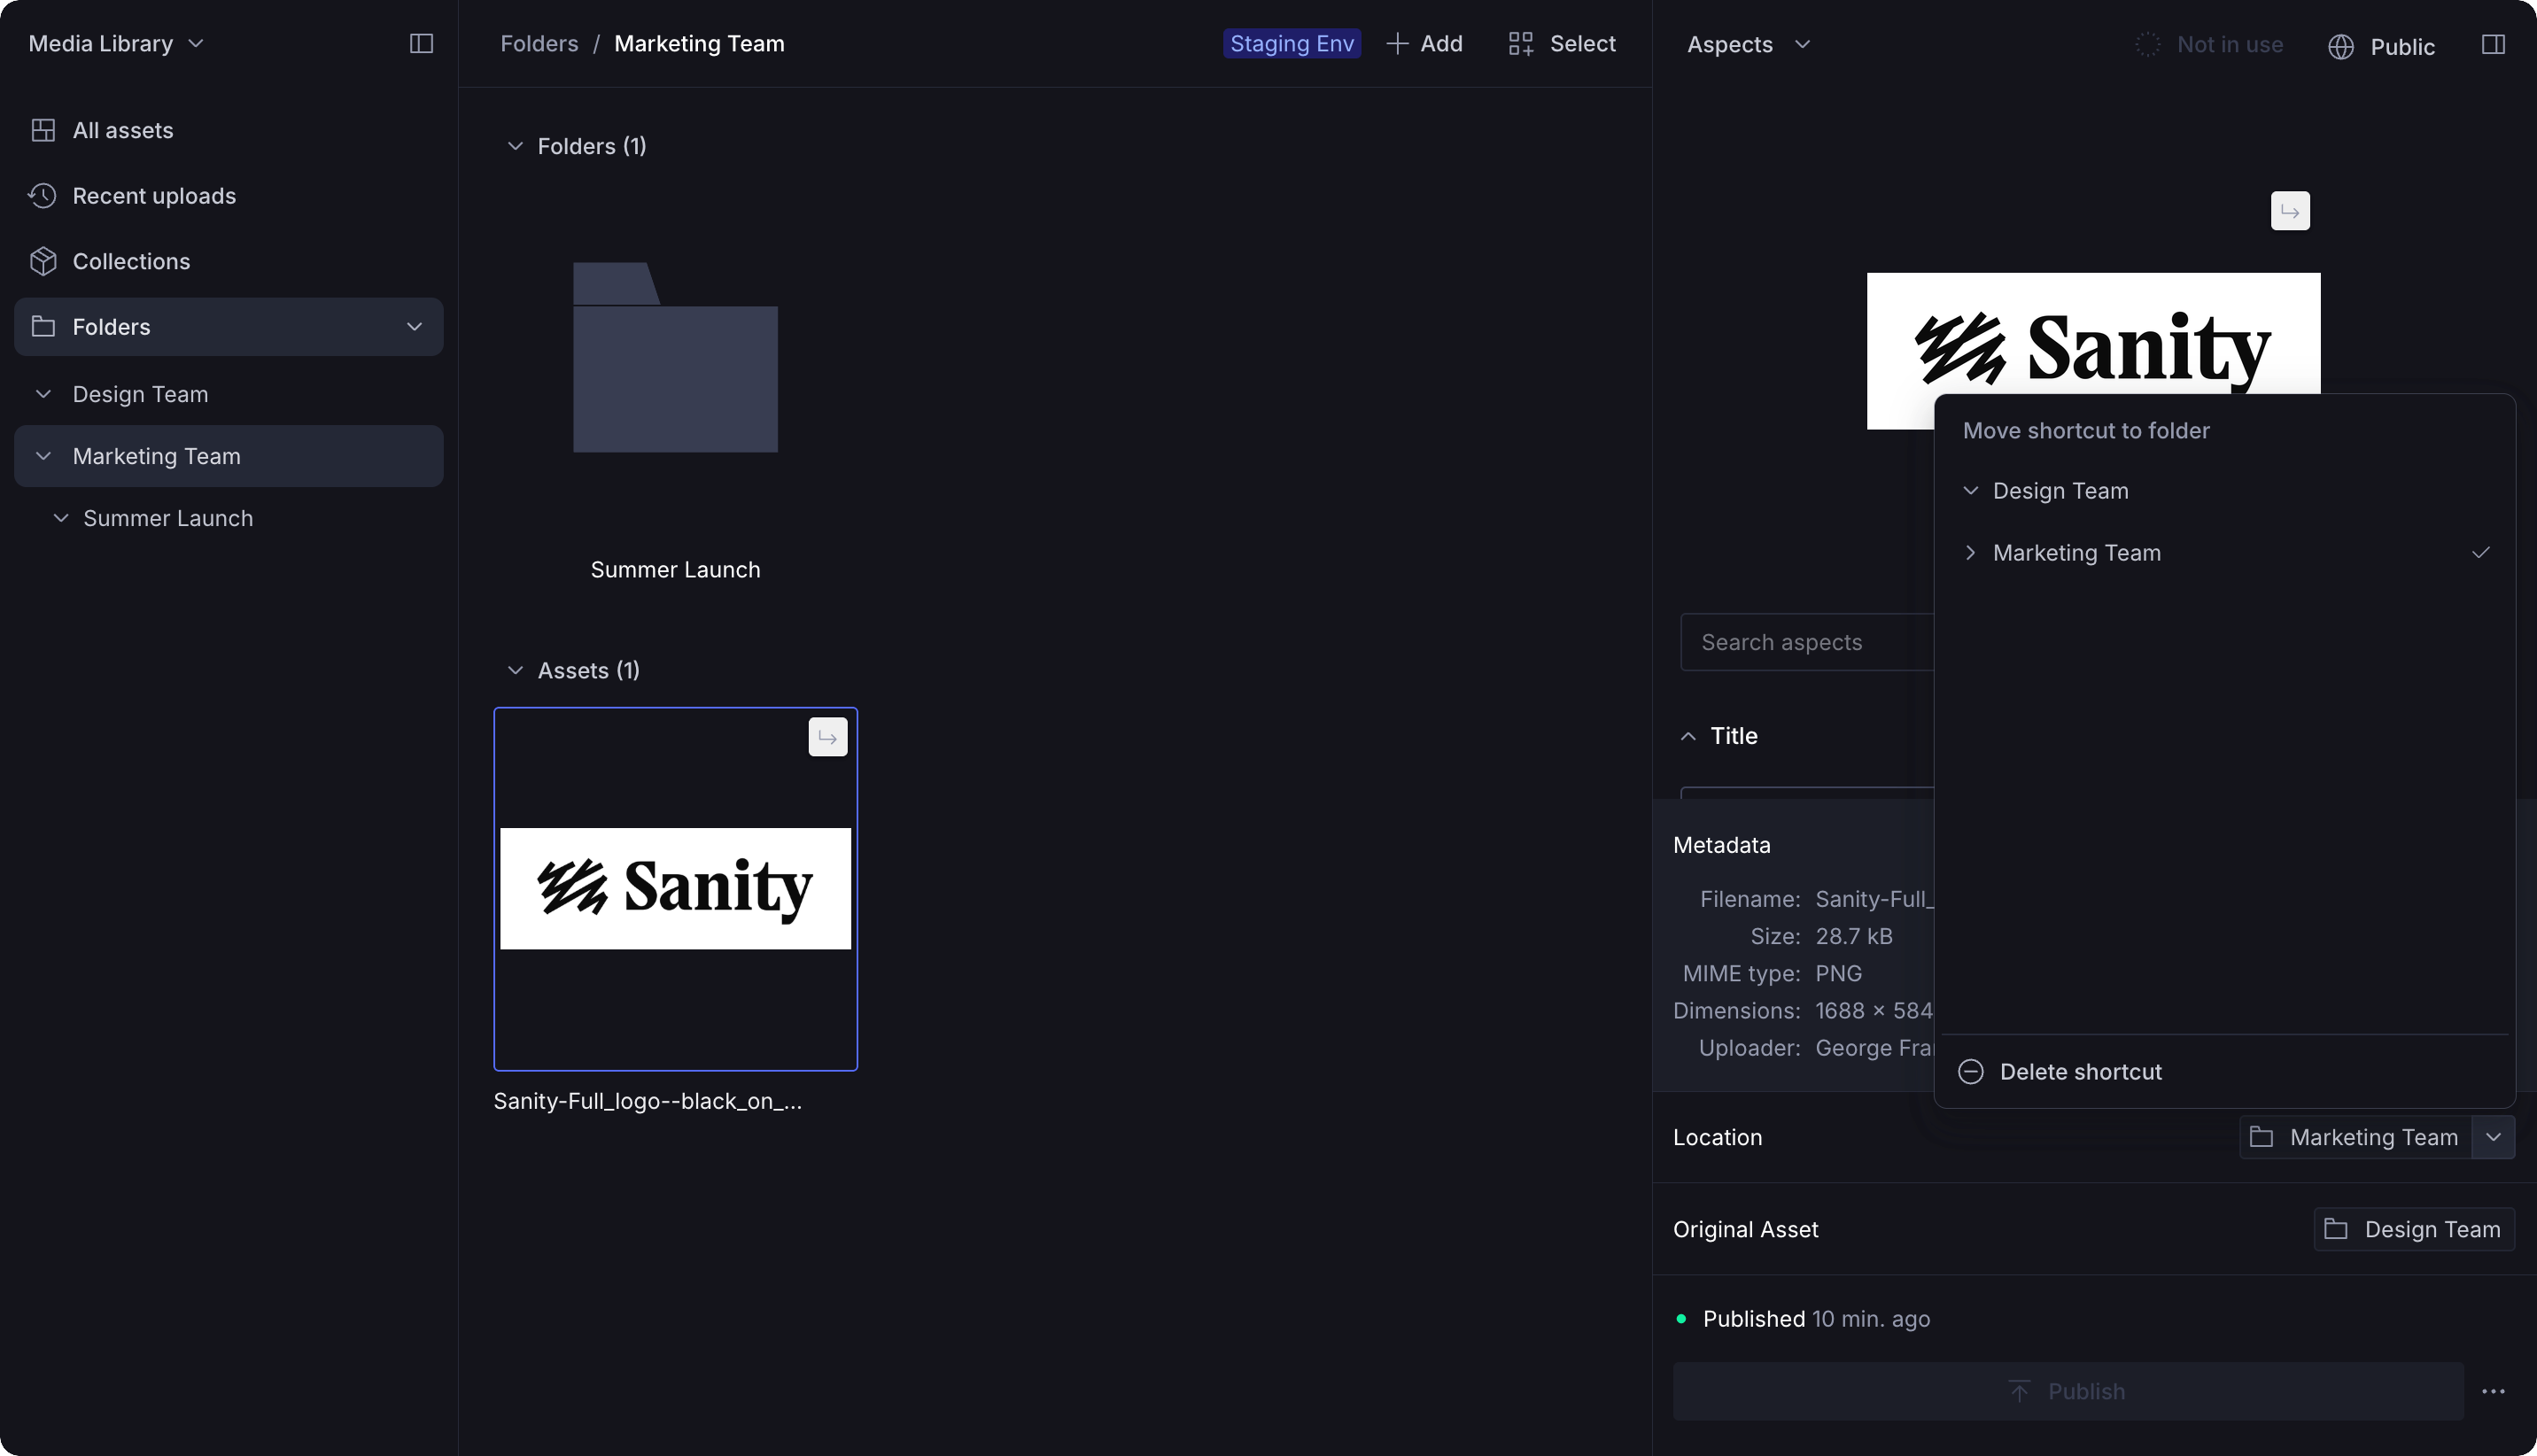Toggle the right inspector panel icon
The image size is (2537, 1456).
[x=2493, y=45]
